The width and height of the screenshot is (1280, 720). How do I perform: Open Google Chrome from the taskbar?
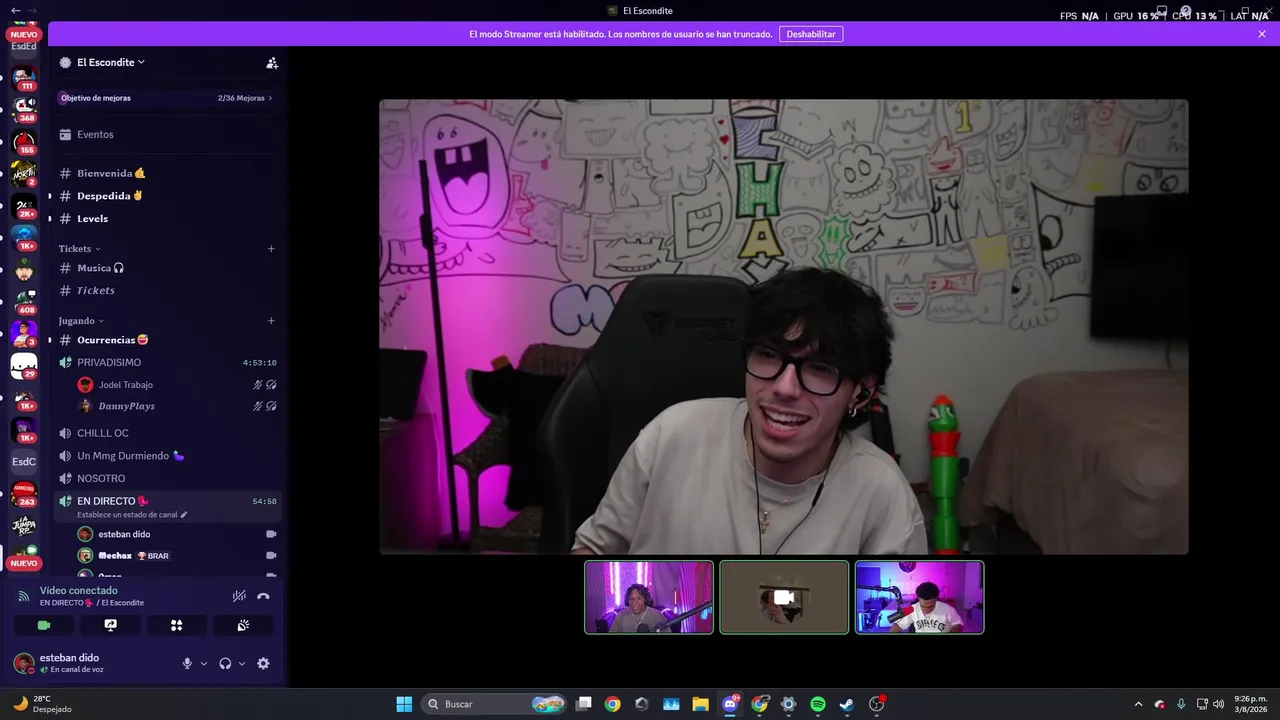tap(613, 704)
